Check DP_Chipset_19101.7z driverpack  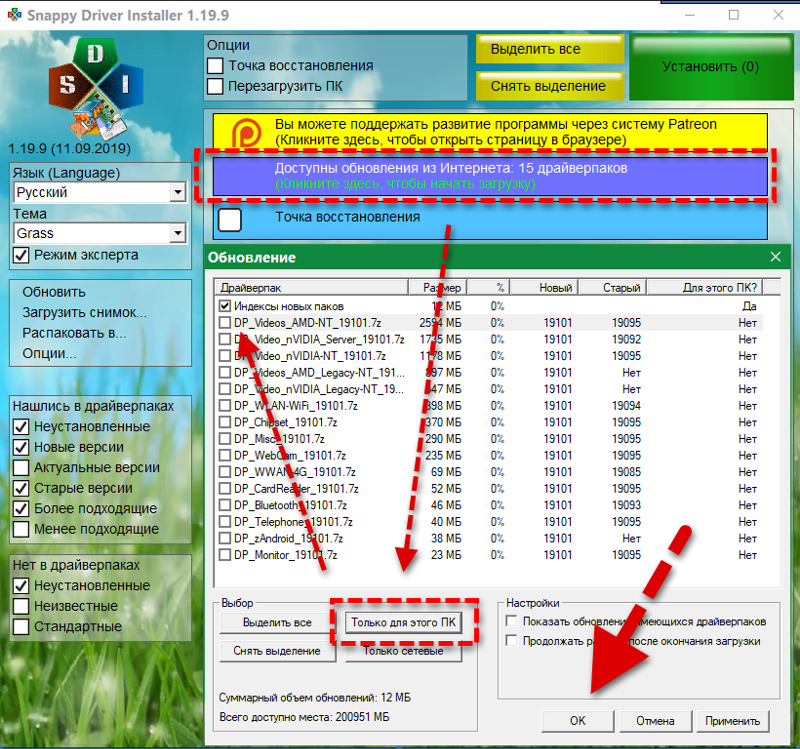pos(224,422)
